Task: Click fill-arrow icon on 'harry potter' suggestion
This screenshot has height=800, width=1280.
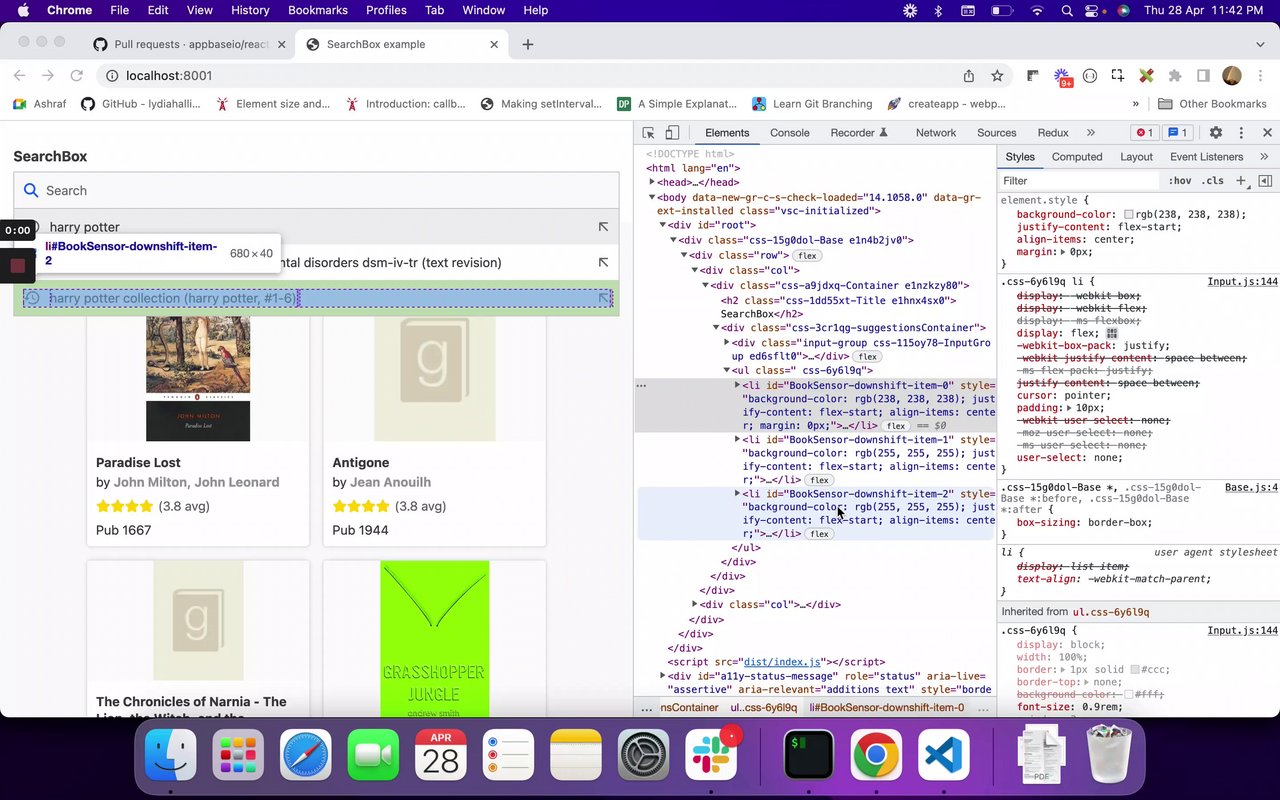Action: click(x=603, y=227)
